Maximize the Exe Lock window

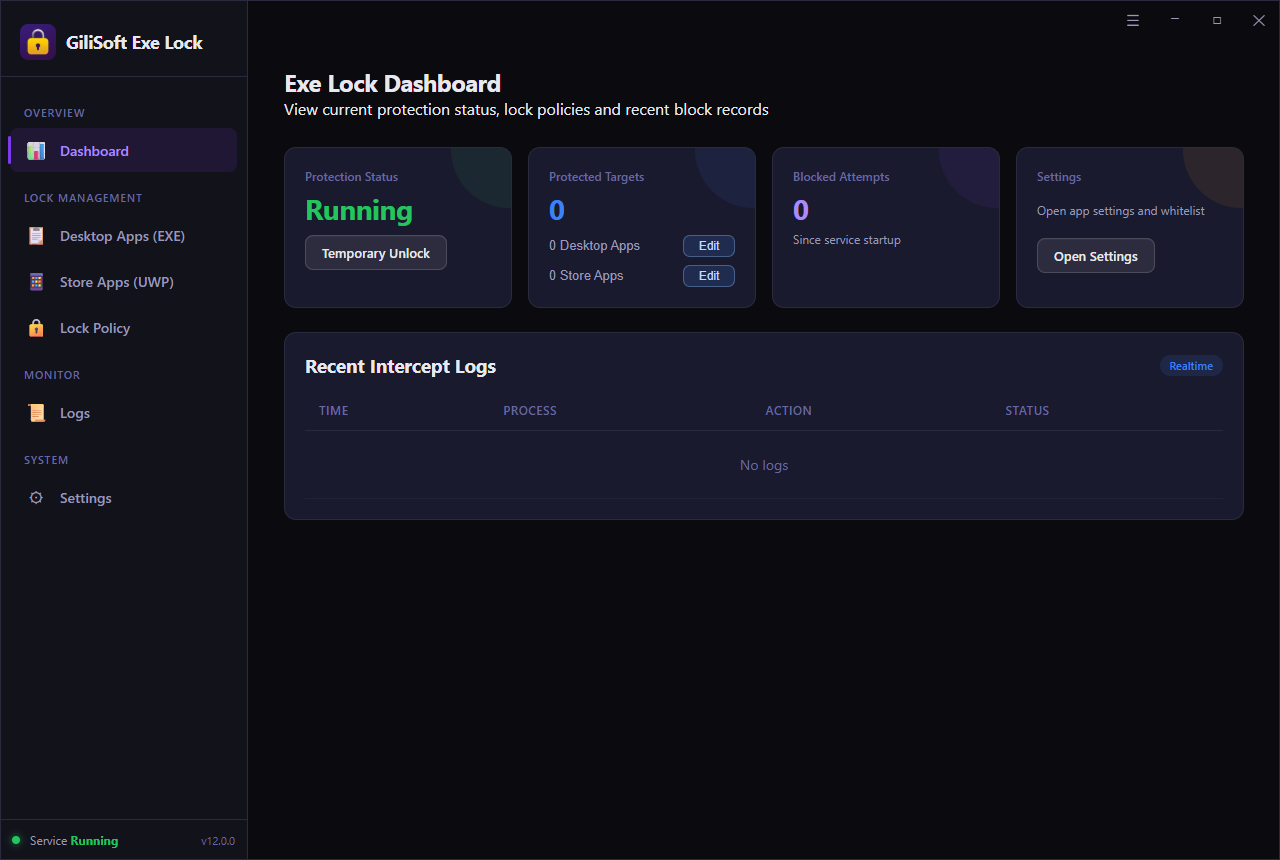click(x=1217, y=20)
